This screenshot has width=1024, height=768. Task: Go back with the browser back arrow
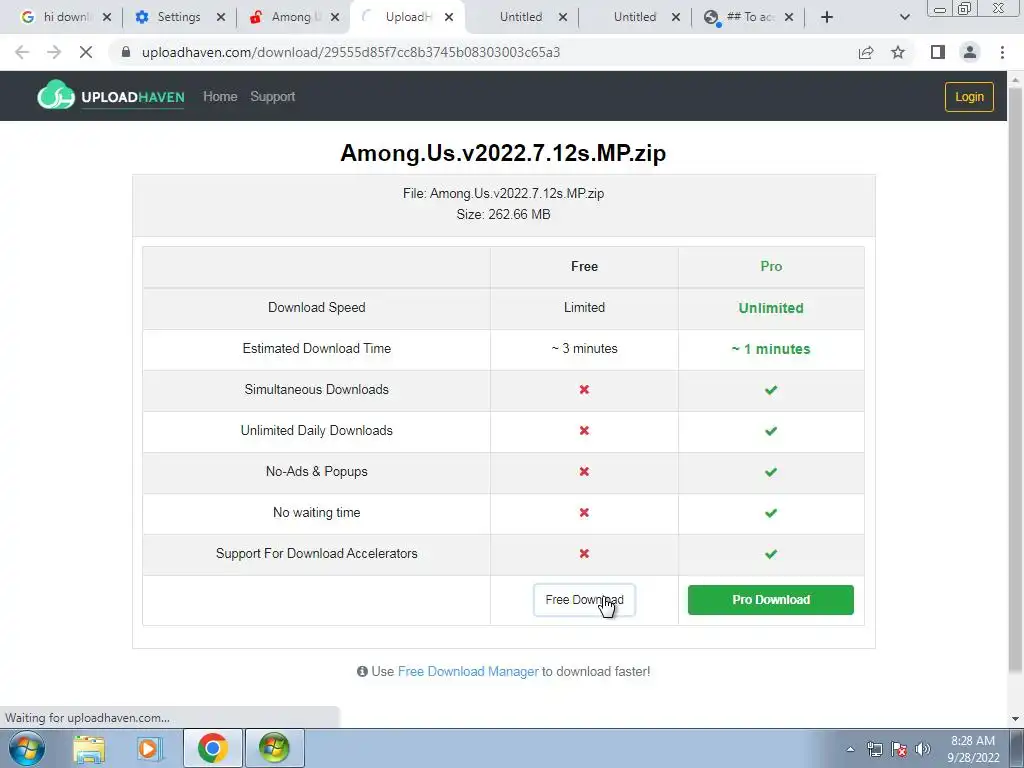[x=22, y=52]
